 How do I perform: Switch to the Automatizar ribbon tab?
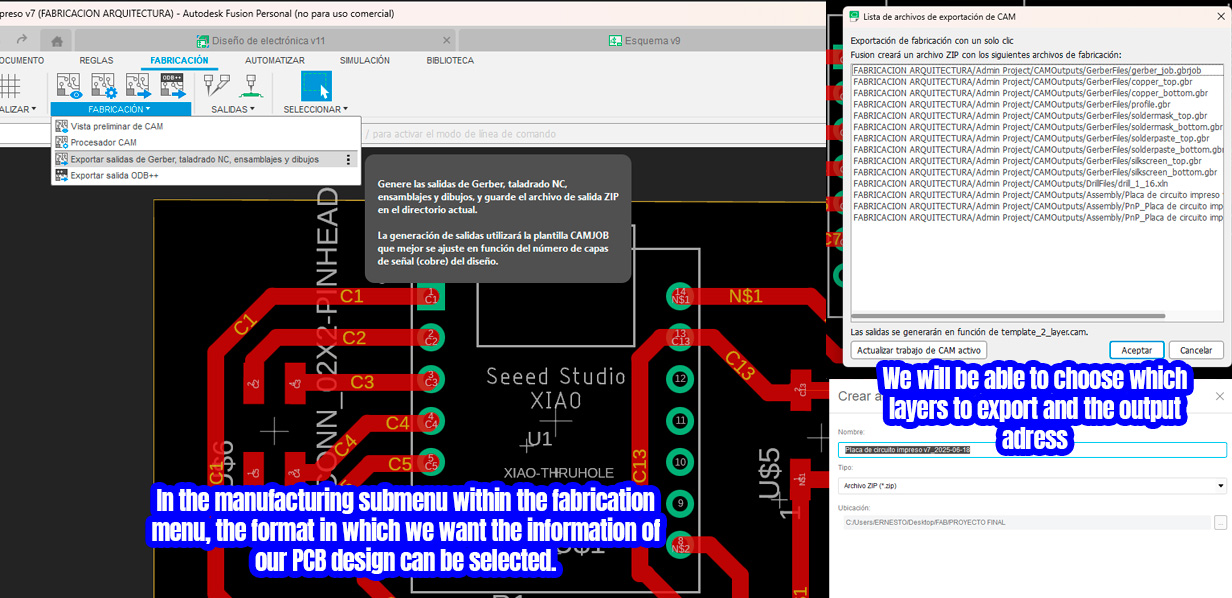[275, 60]
